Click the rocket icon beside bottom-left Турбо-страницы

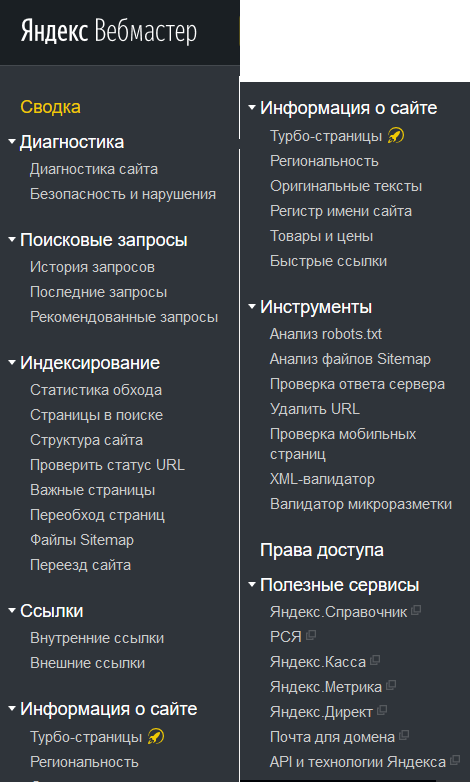click(x=156, y=737)
